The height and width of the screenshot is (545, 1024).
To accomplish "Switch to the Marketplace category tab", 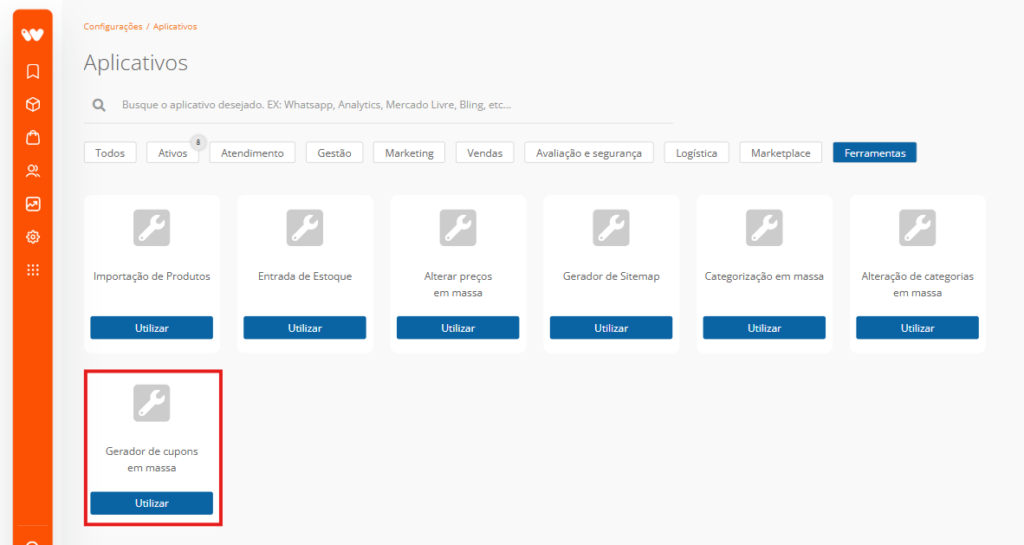I will click(780, 153).
